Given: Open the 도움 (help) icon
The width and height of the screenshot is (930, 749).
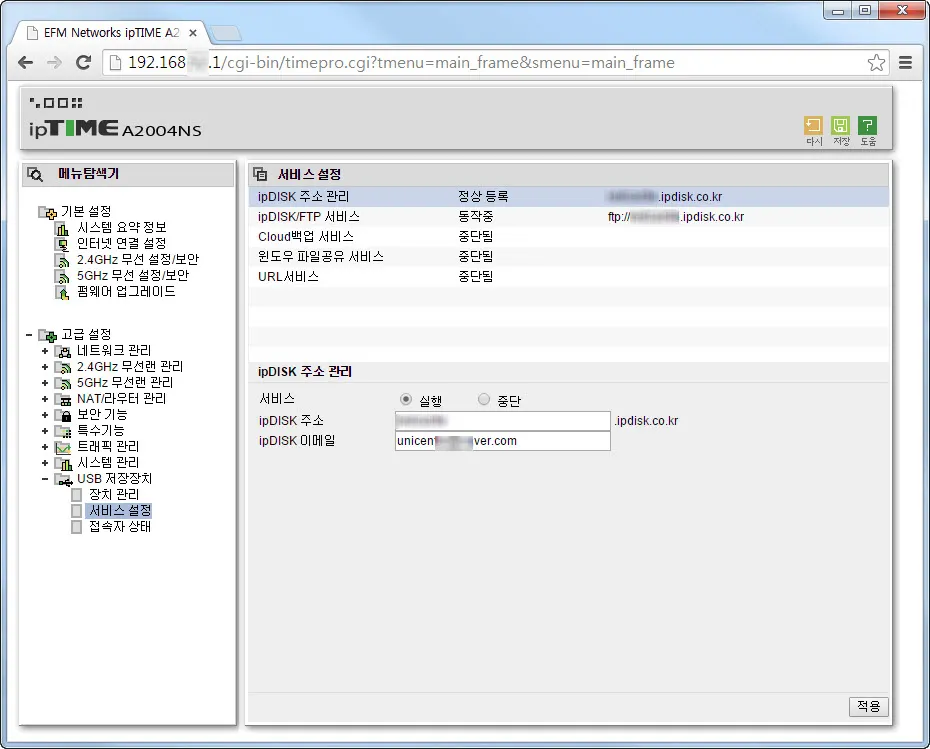Looking at the screenshot, I should 868,126.
